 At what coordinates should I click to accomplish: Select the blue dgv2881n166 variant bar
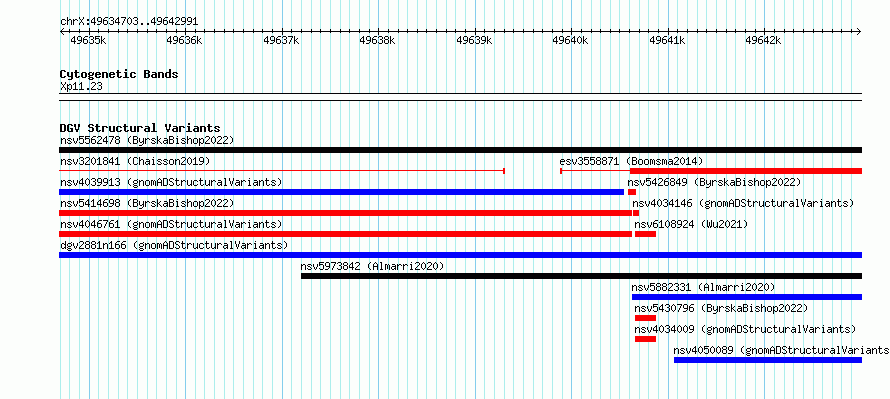(x=460, y=255)
